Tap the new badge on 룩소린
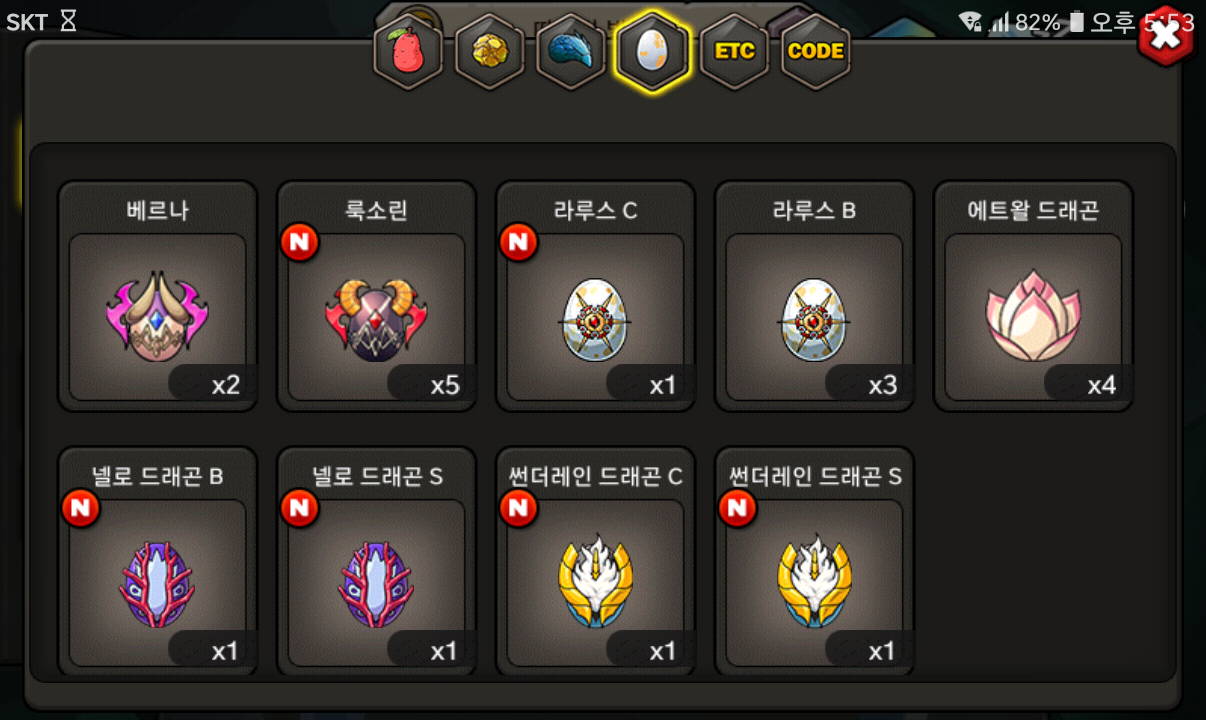 tap(300, 243)
